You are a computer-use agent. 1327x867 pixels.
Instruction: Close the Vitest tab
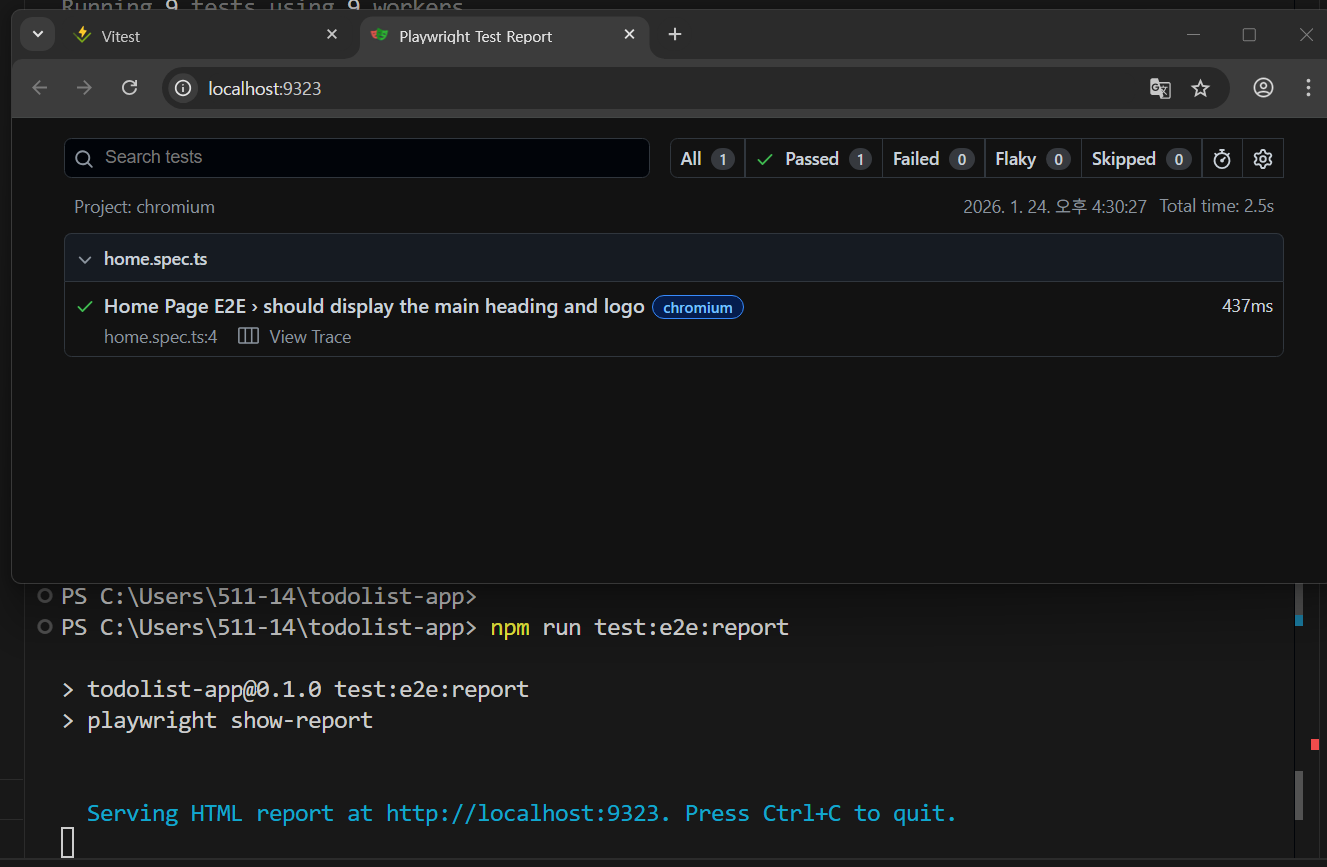point(332,35)
